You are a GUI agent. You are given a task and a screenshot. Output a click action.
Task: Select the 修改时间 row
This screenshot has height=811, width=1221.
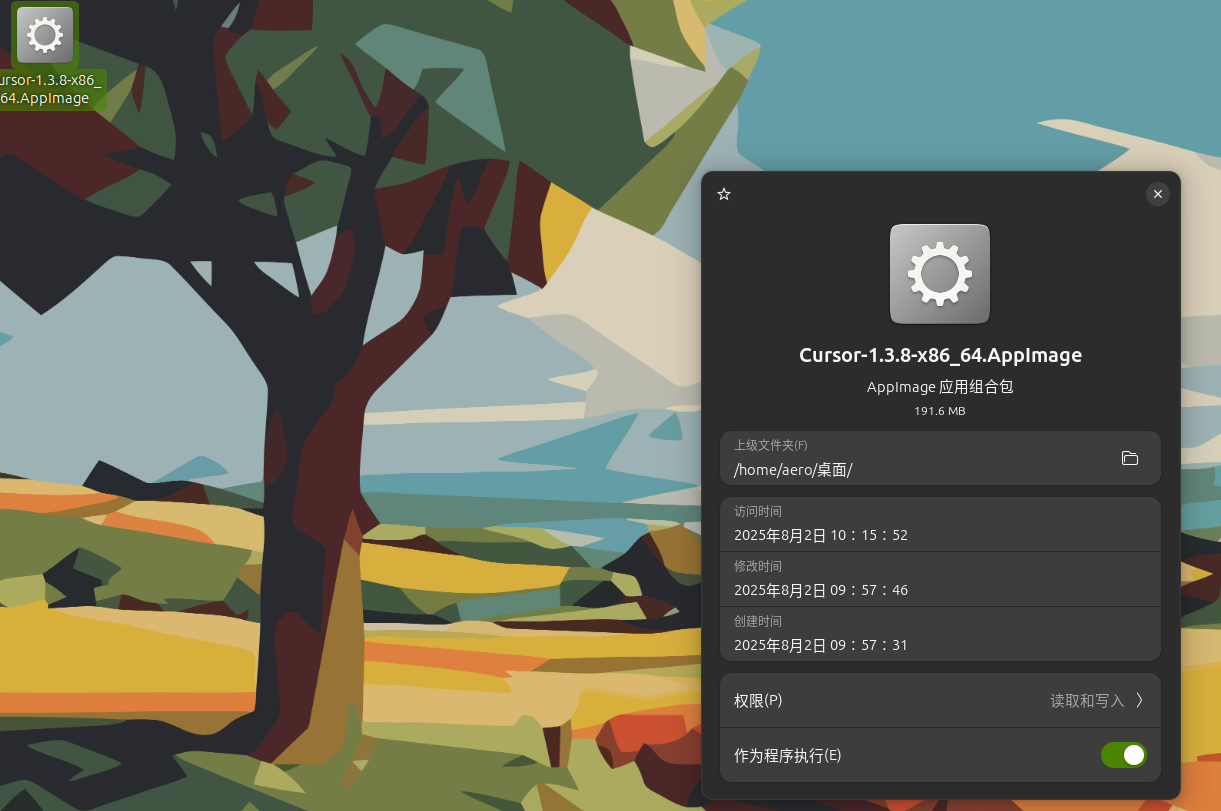pos(900,578)
